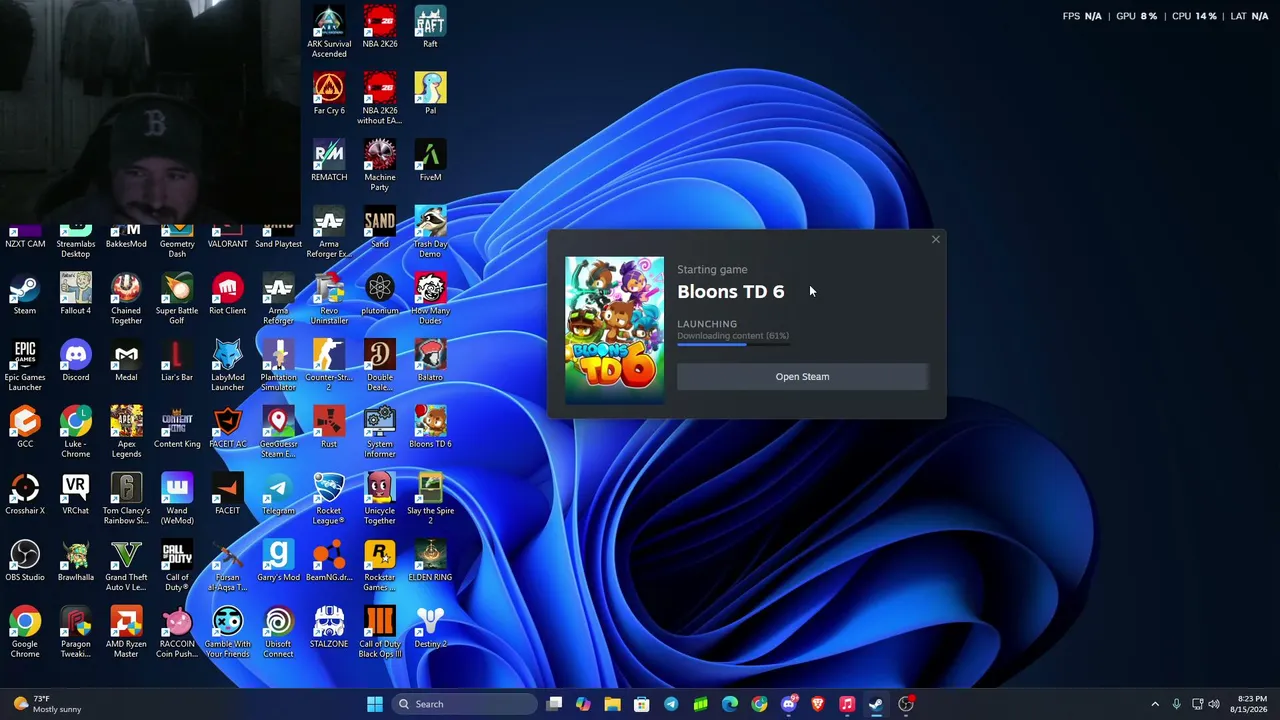Select the Content King desktop icon
This screenshot has width=1280, height=720.
tap(177, 429)
